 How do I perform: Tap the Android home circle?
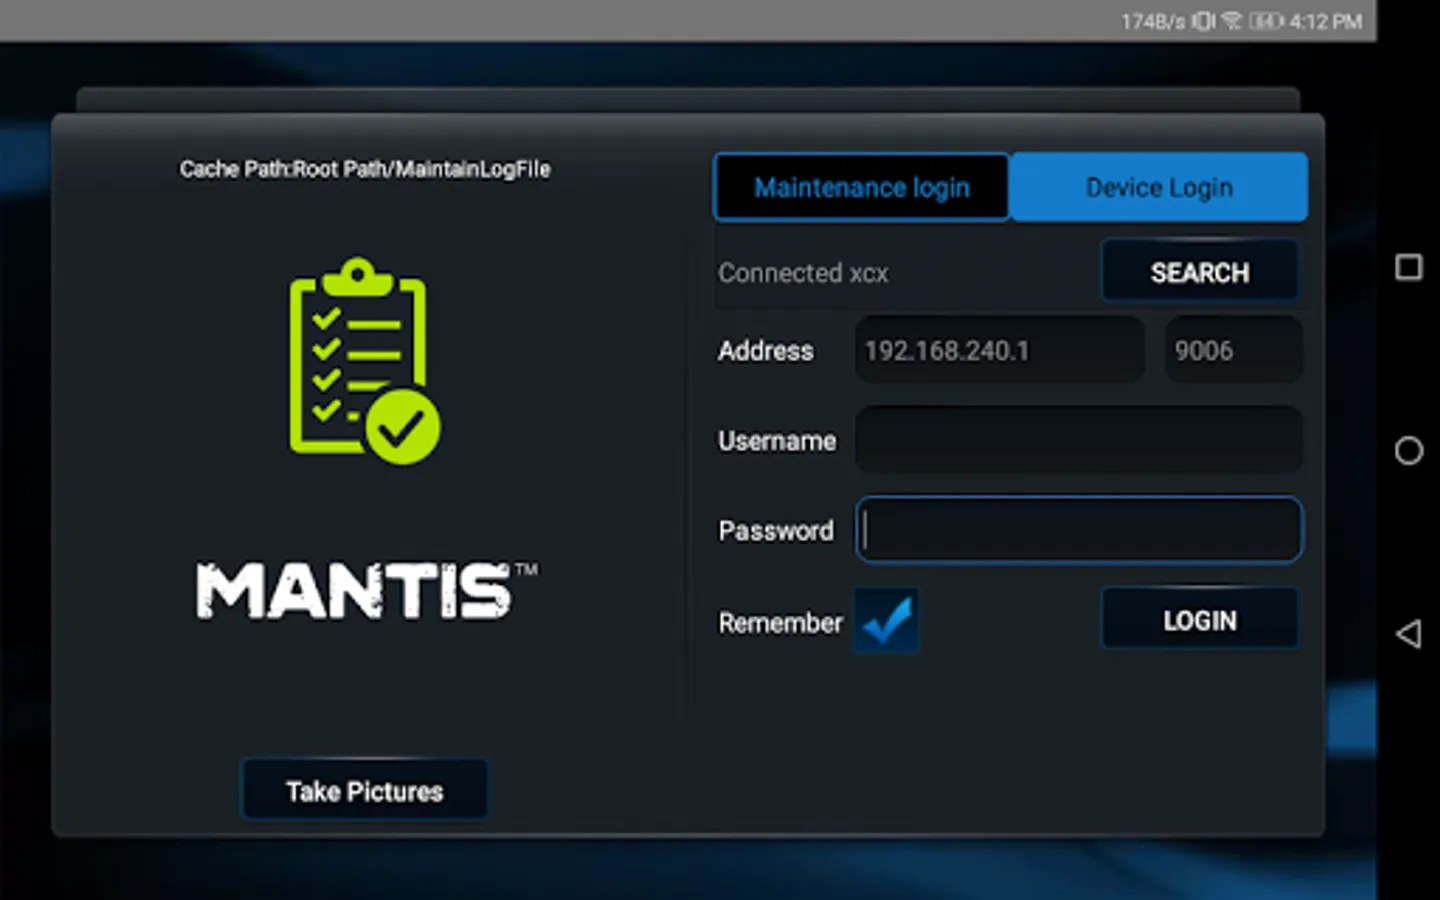(x=1409, y=451)
